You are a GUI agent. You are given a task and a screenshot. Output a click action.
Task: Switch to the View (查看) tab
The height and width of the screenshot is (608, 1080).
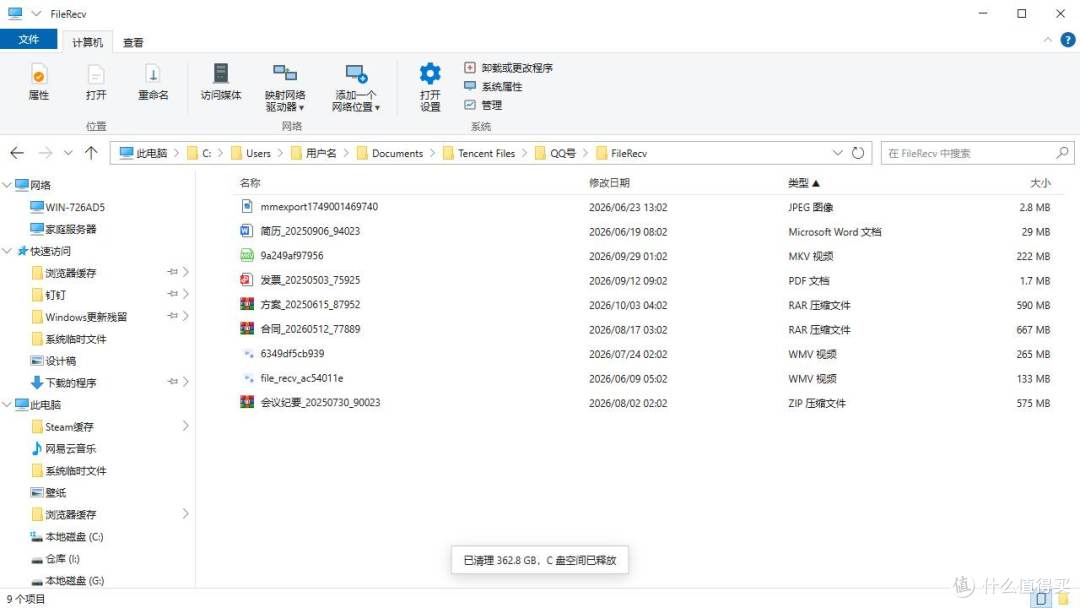pyautogui.click(x=133, y=42)
